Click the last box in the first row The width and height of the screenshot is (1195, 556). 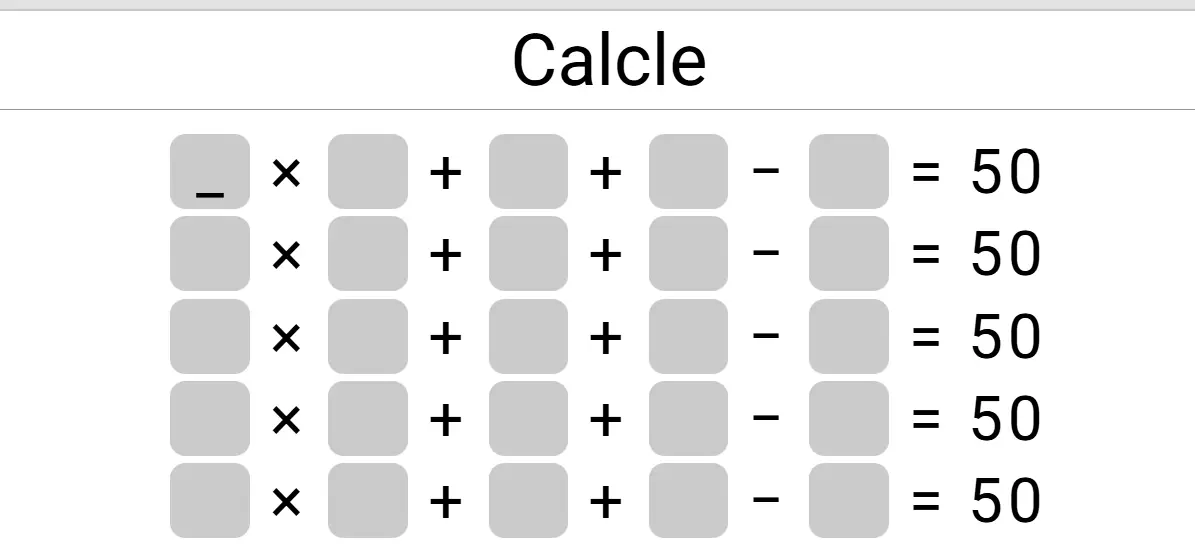848,172
